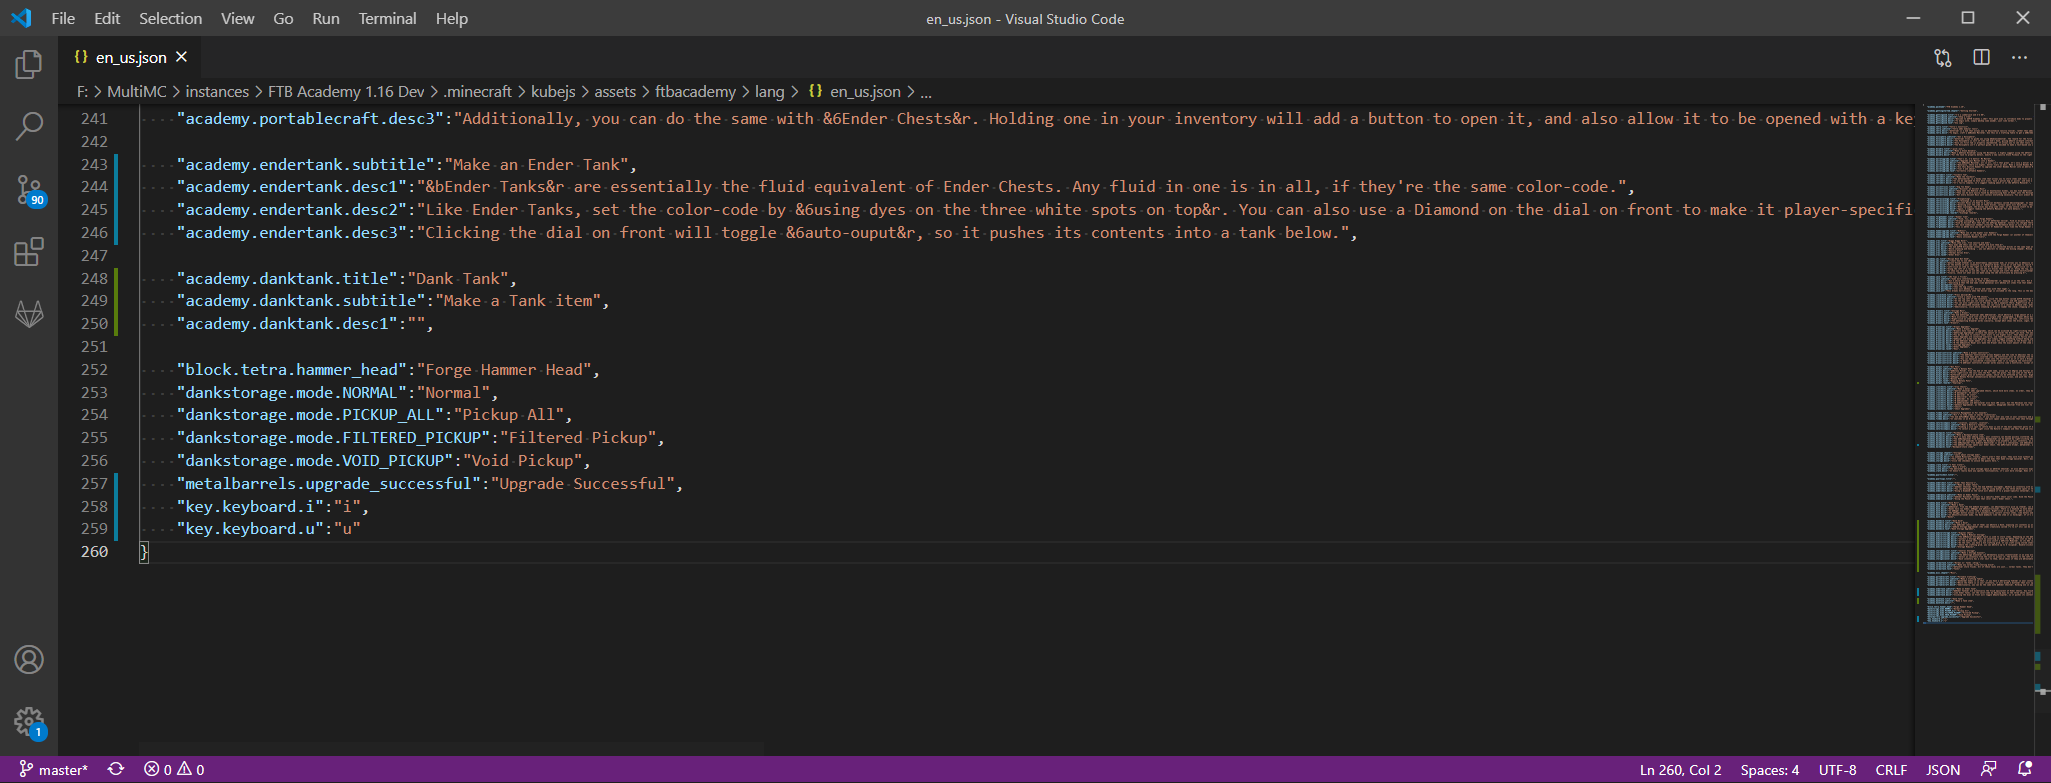
Task: Expand the .minecraft breadcrumb
Action: 478,91
